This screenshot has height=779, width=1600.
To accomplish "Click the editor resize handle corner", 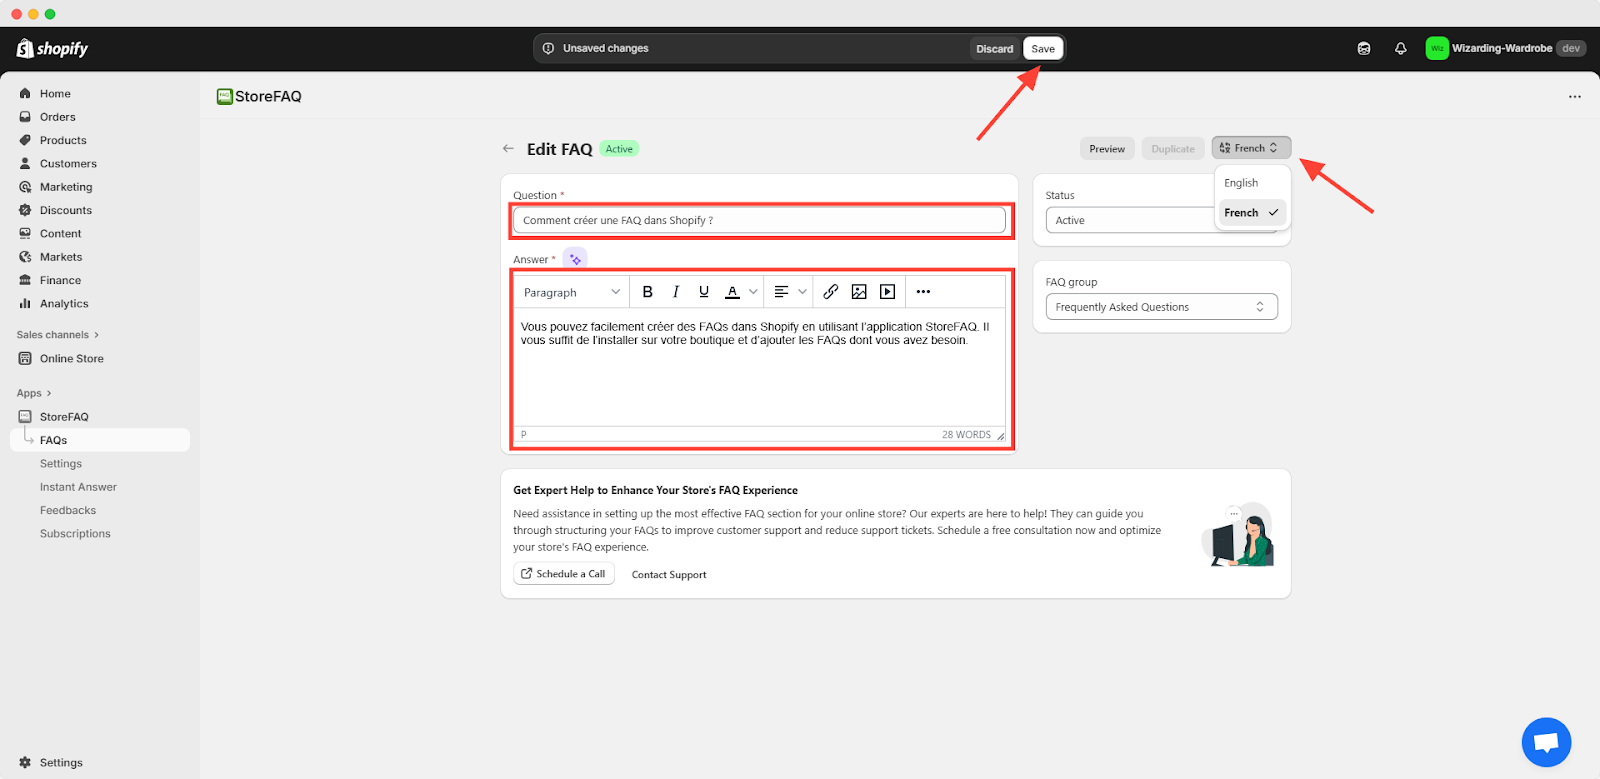I will pos(1000,436).
